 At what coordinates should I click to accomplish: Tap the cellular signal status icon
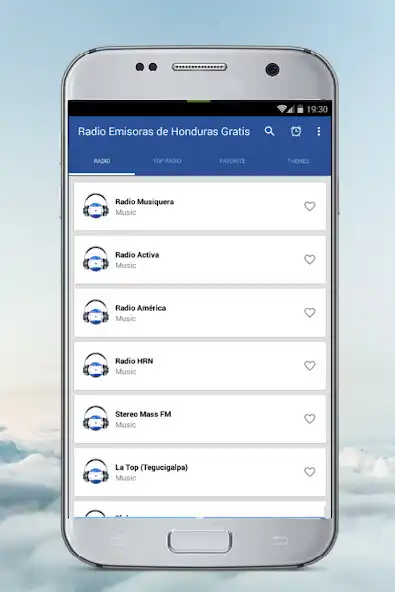[x=290, y=109]
